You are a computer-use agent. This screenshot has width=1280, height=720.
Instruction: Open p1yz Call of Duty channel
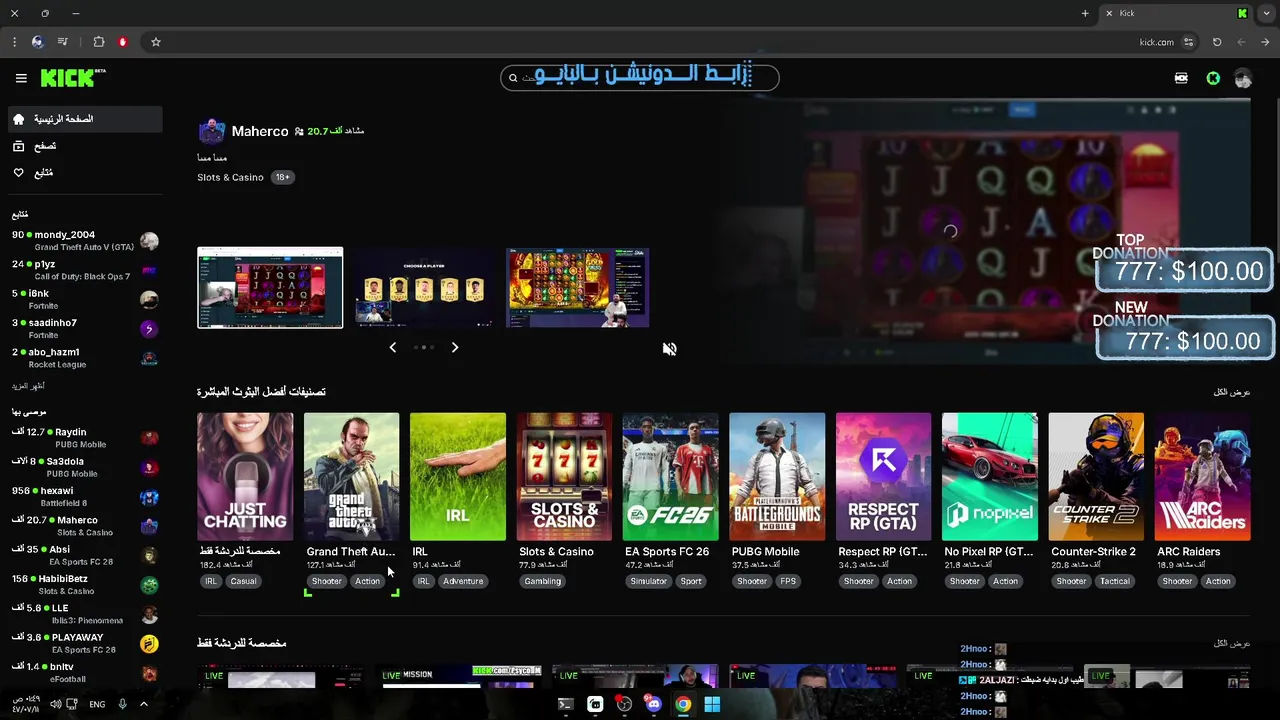[84, 270]
